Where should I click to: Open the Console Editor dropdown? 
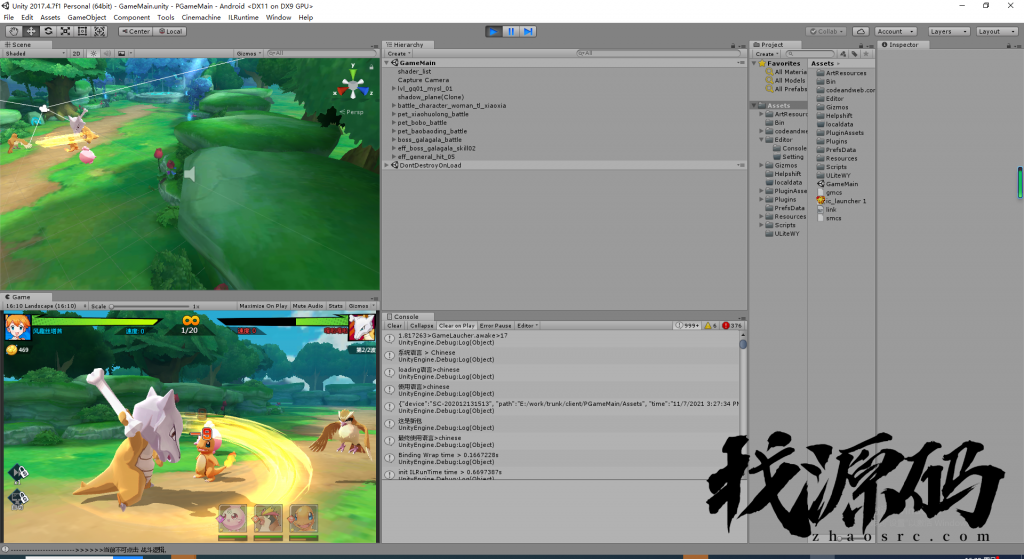(x=527, y=325)
